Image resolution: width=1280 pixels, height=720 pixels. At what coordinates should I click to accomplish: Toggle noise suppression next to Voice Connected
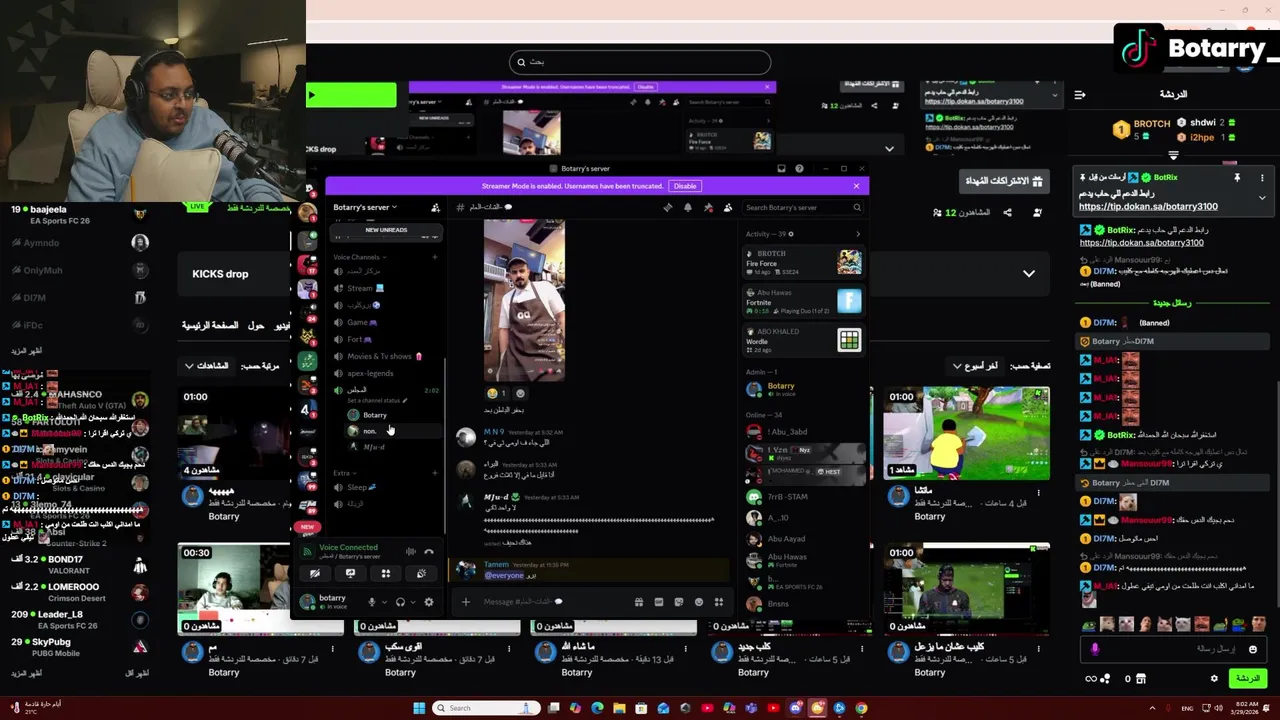tap(410, 551)
